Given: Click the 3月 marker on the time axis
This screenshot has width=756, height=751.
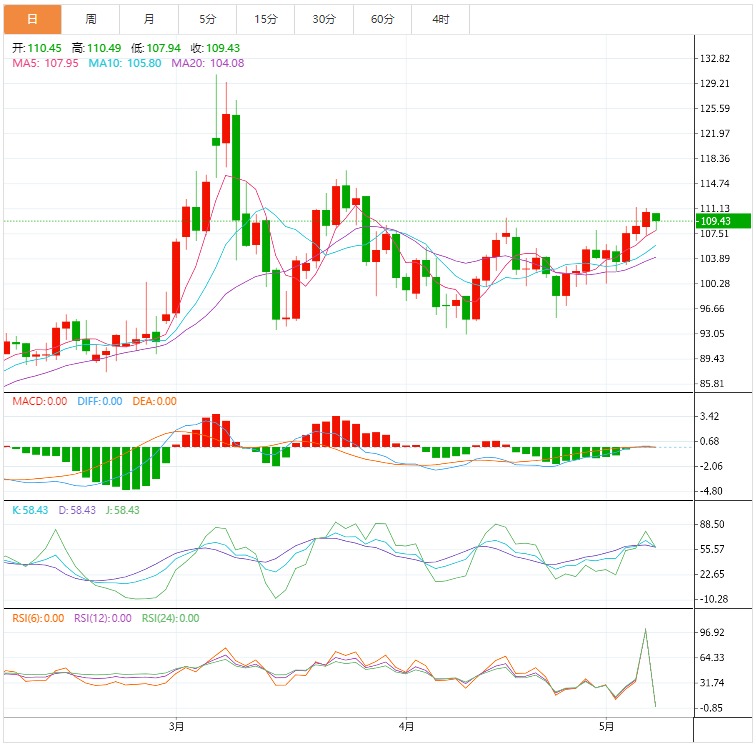Looking at the screenshot, I should (178, 725).
